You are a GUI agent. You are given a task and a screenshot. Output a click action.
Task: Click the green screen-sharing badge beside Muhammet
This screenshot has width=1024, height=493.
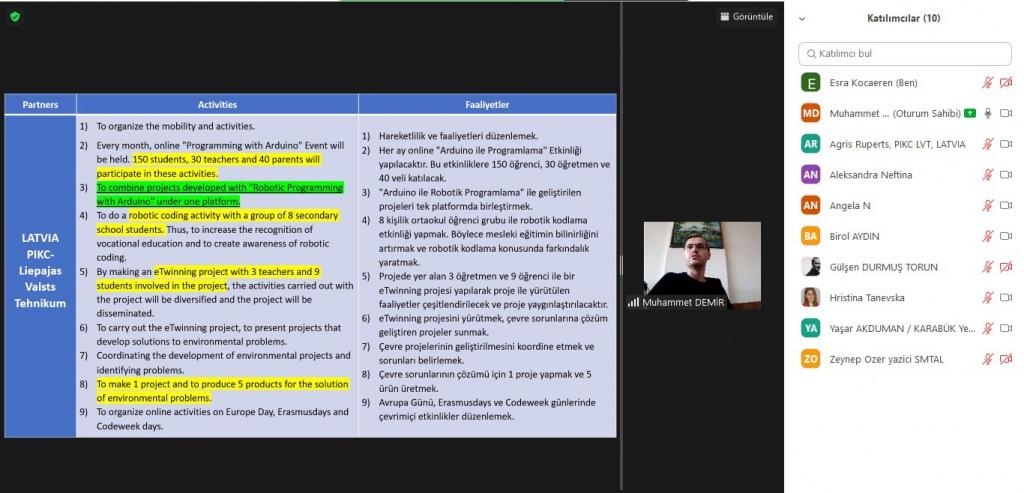click(x=970, y=114)
